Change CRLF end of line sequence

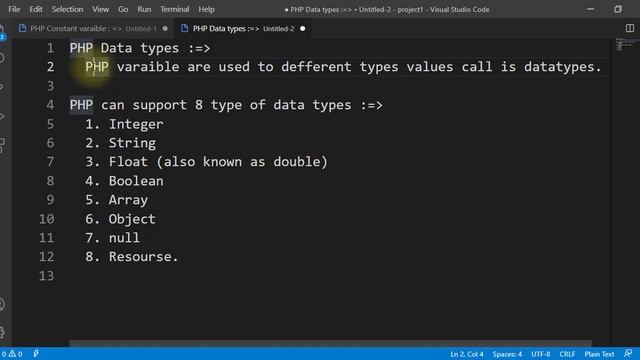tap(567, 354)
